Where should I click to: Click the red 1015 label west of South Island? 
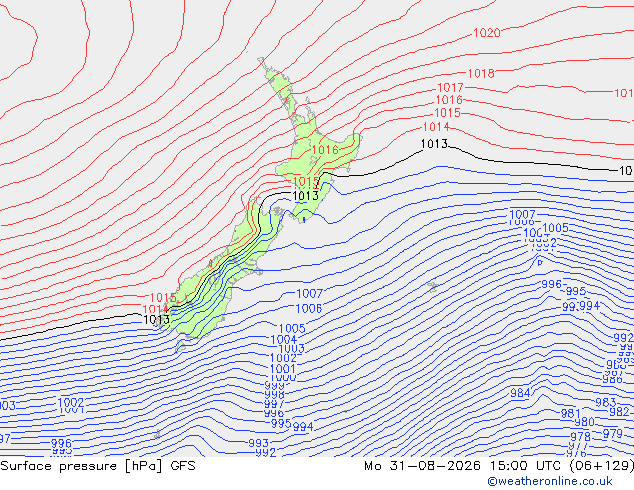(163, 298)
